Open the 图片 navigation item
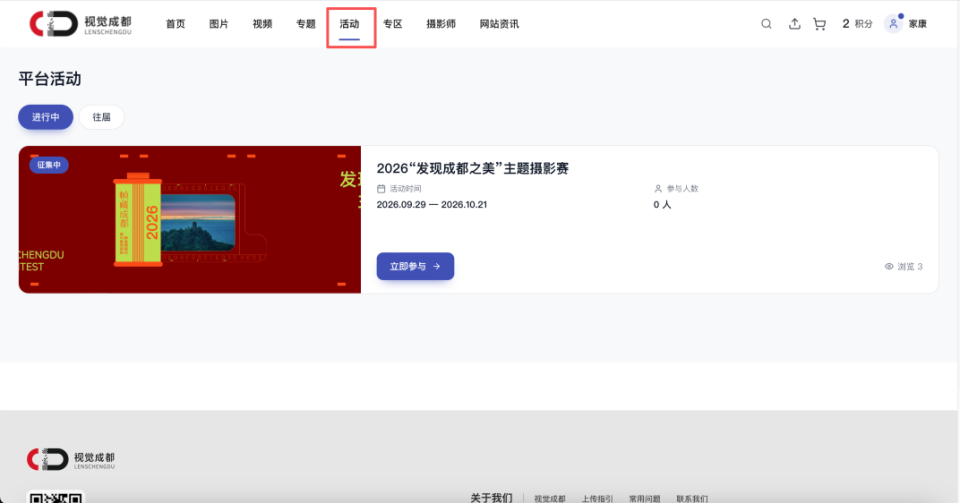This screenshot has width=960, height=503. coord(219,24)
